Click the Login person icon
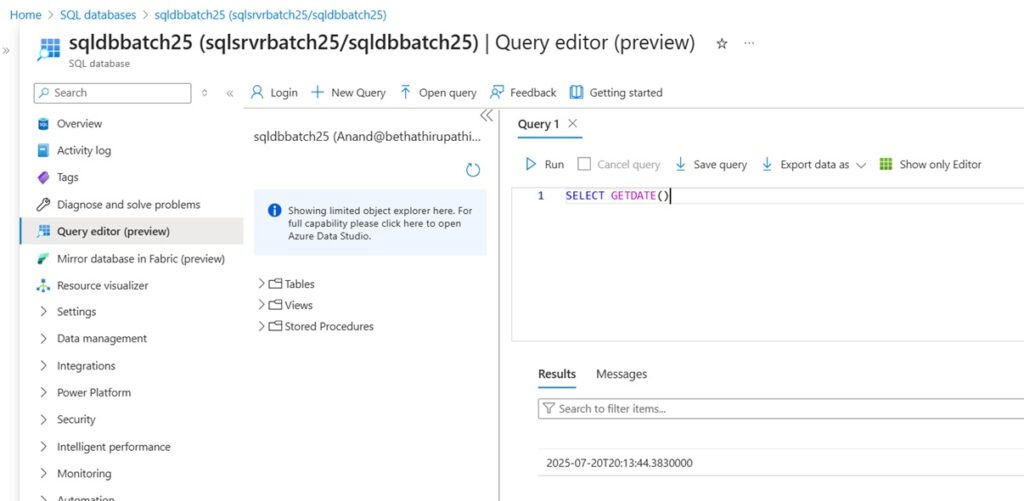This screenshot has width=1024, height=501. point(257,92)
